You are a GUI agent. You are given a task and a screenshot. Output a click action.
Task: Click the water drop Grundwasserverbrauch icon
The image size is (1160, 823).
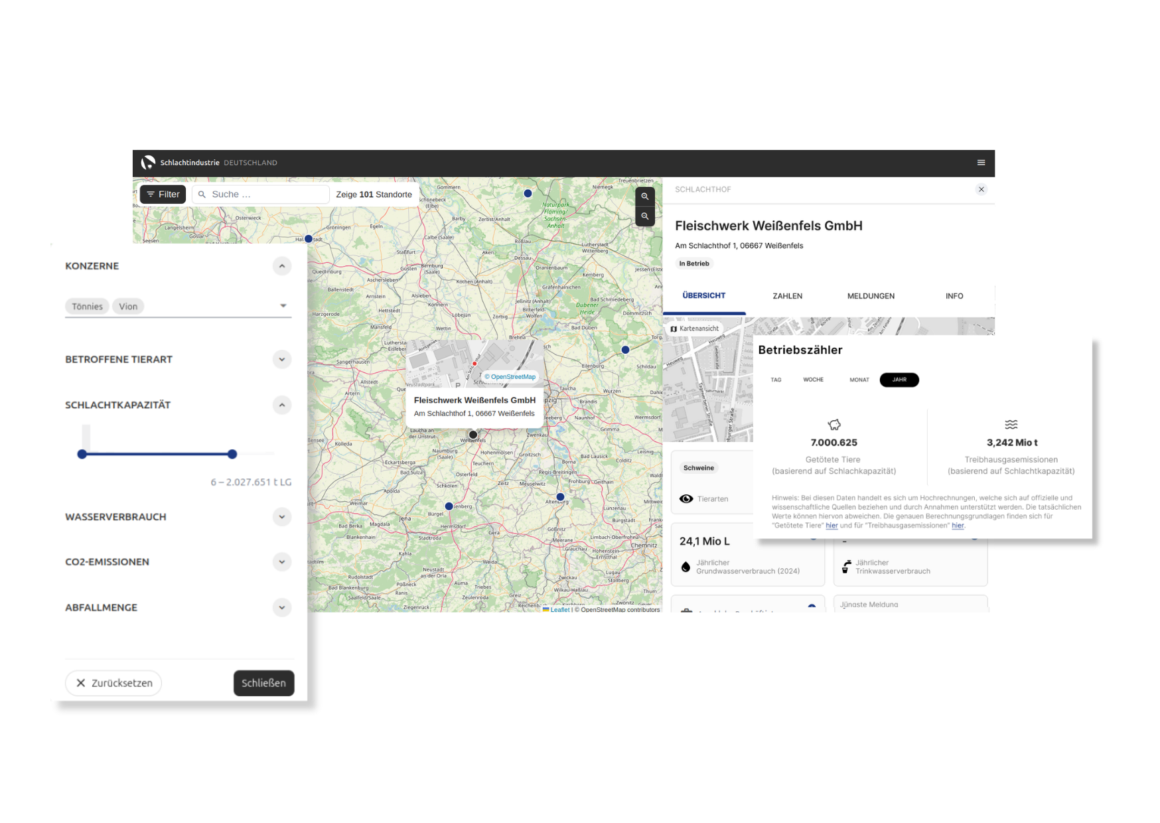click(x=685, y=565)
